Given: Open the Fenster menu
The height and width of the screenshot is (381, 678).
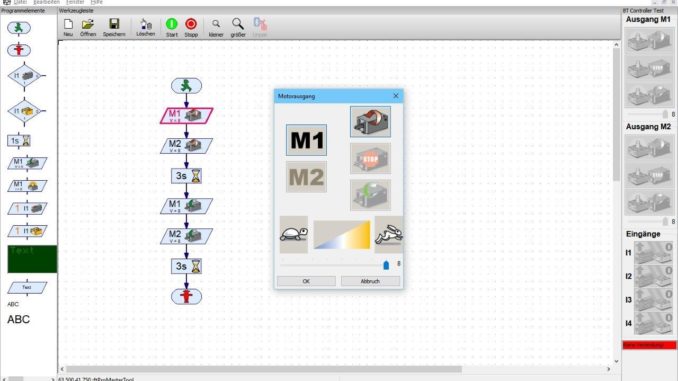Looking at the screenshot, I should point(75,2).
